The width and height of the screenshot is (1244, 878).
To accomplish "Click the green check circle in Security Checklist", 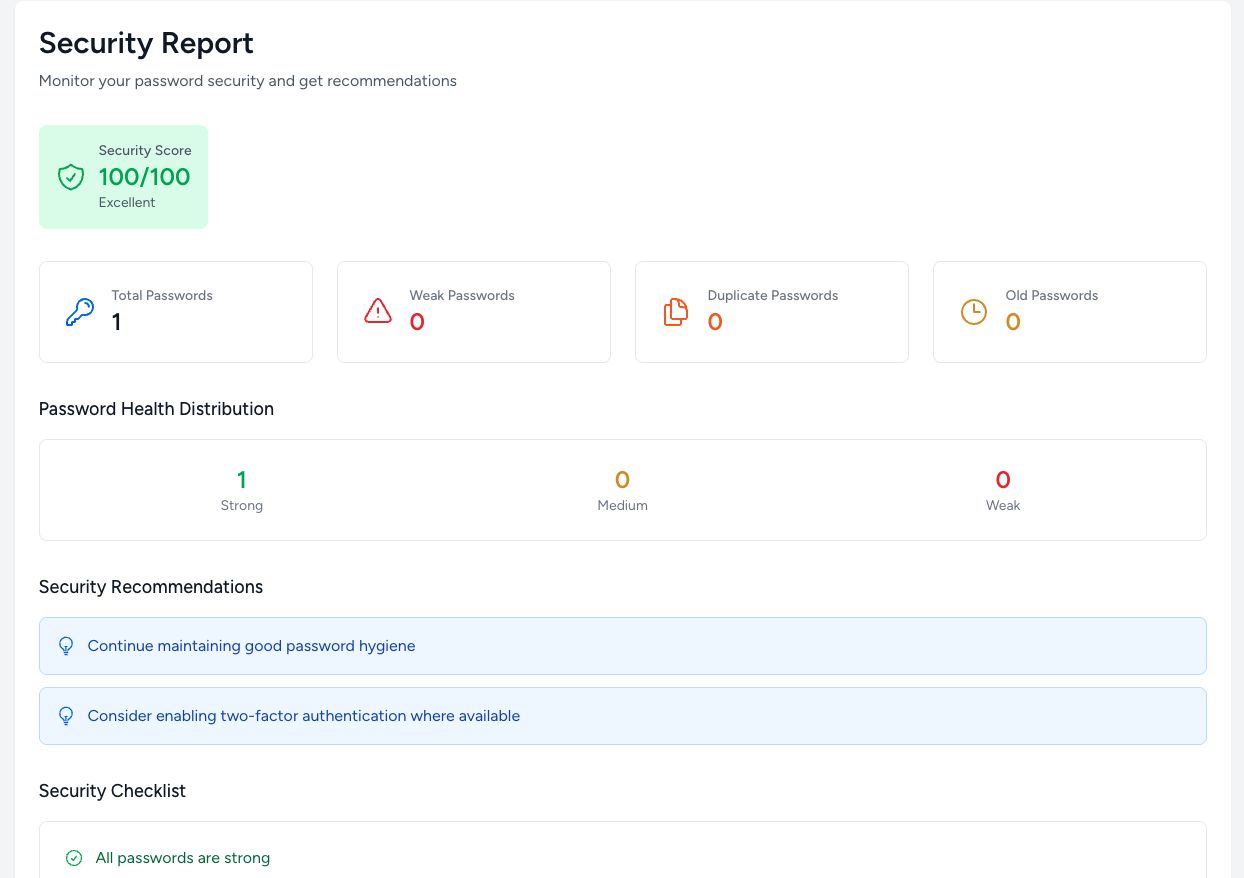I will pyautogui.click(x=73, y=858).
